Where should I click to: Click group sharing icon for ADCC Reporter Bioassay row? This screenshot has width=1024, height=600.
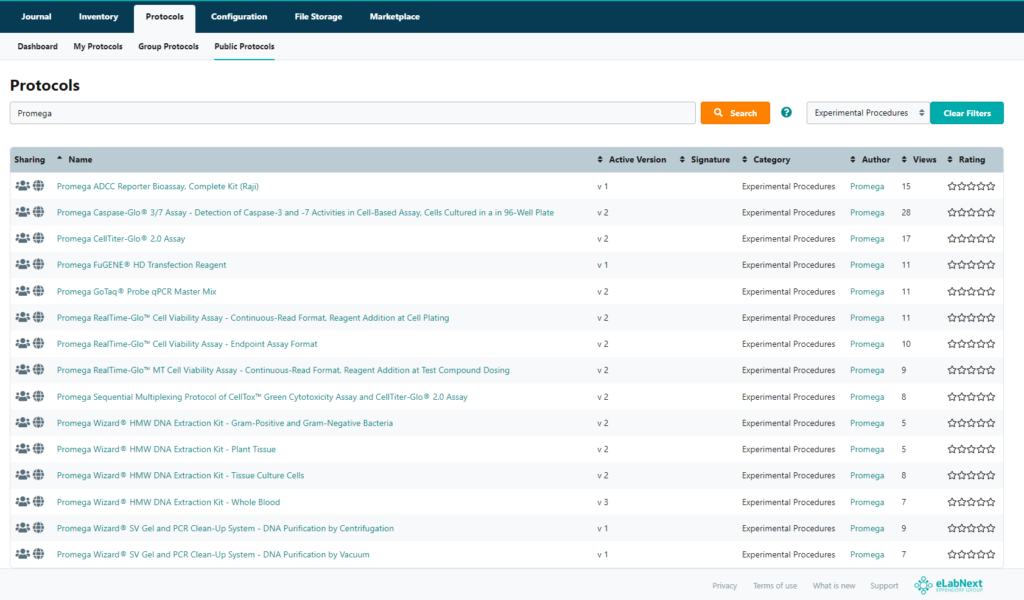pyautogui.click(x=22, y=186)
